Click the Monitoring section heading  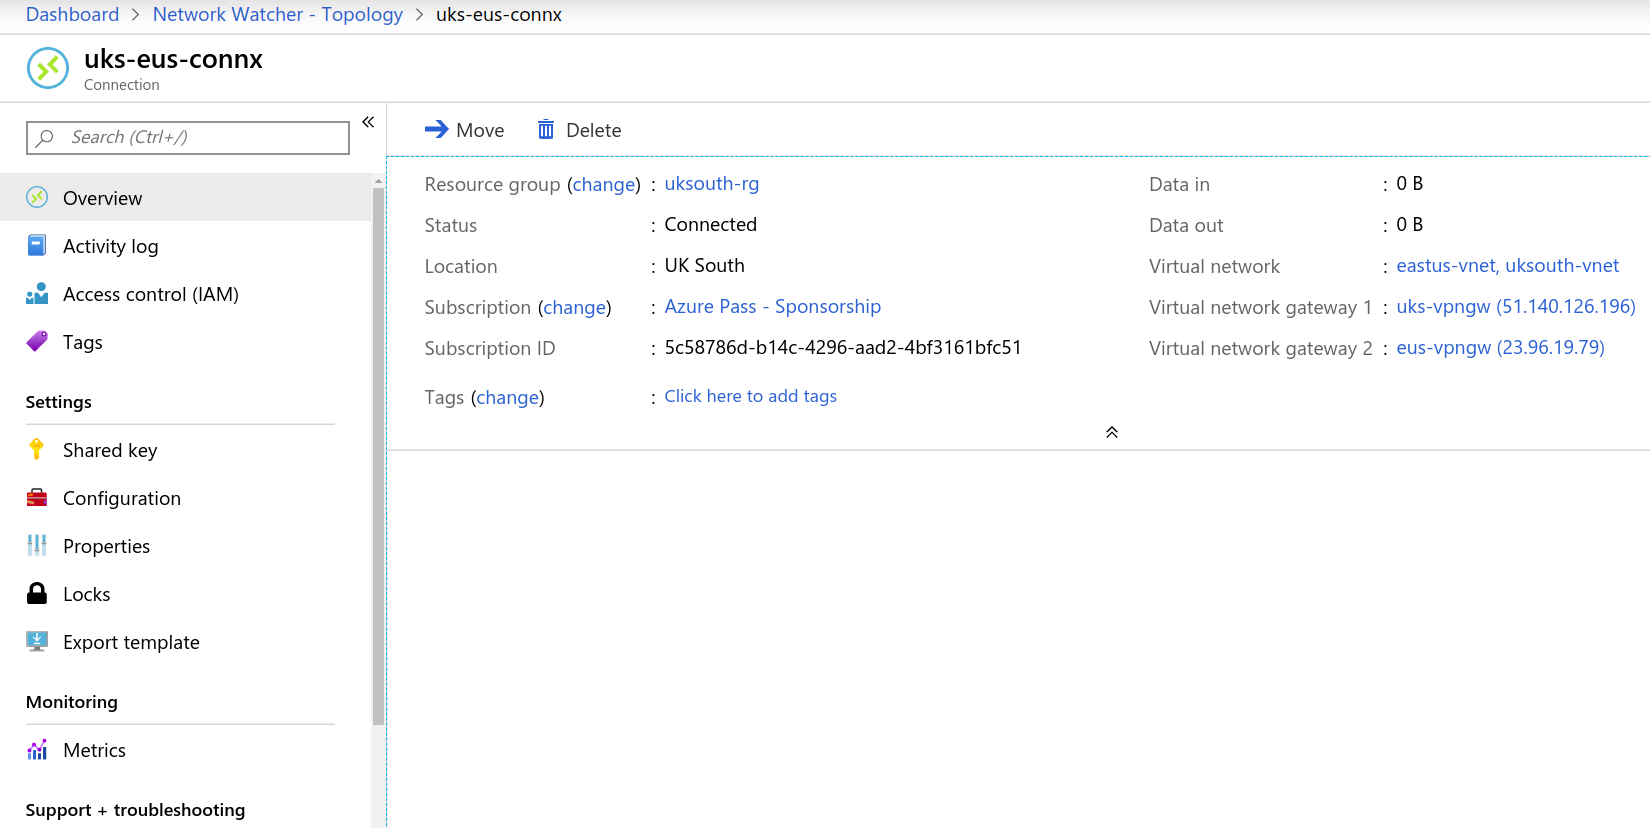pyautogui.click(x=72, y=702)
